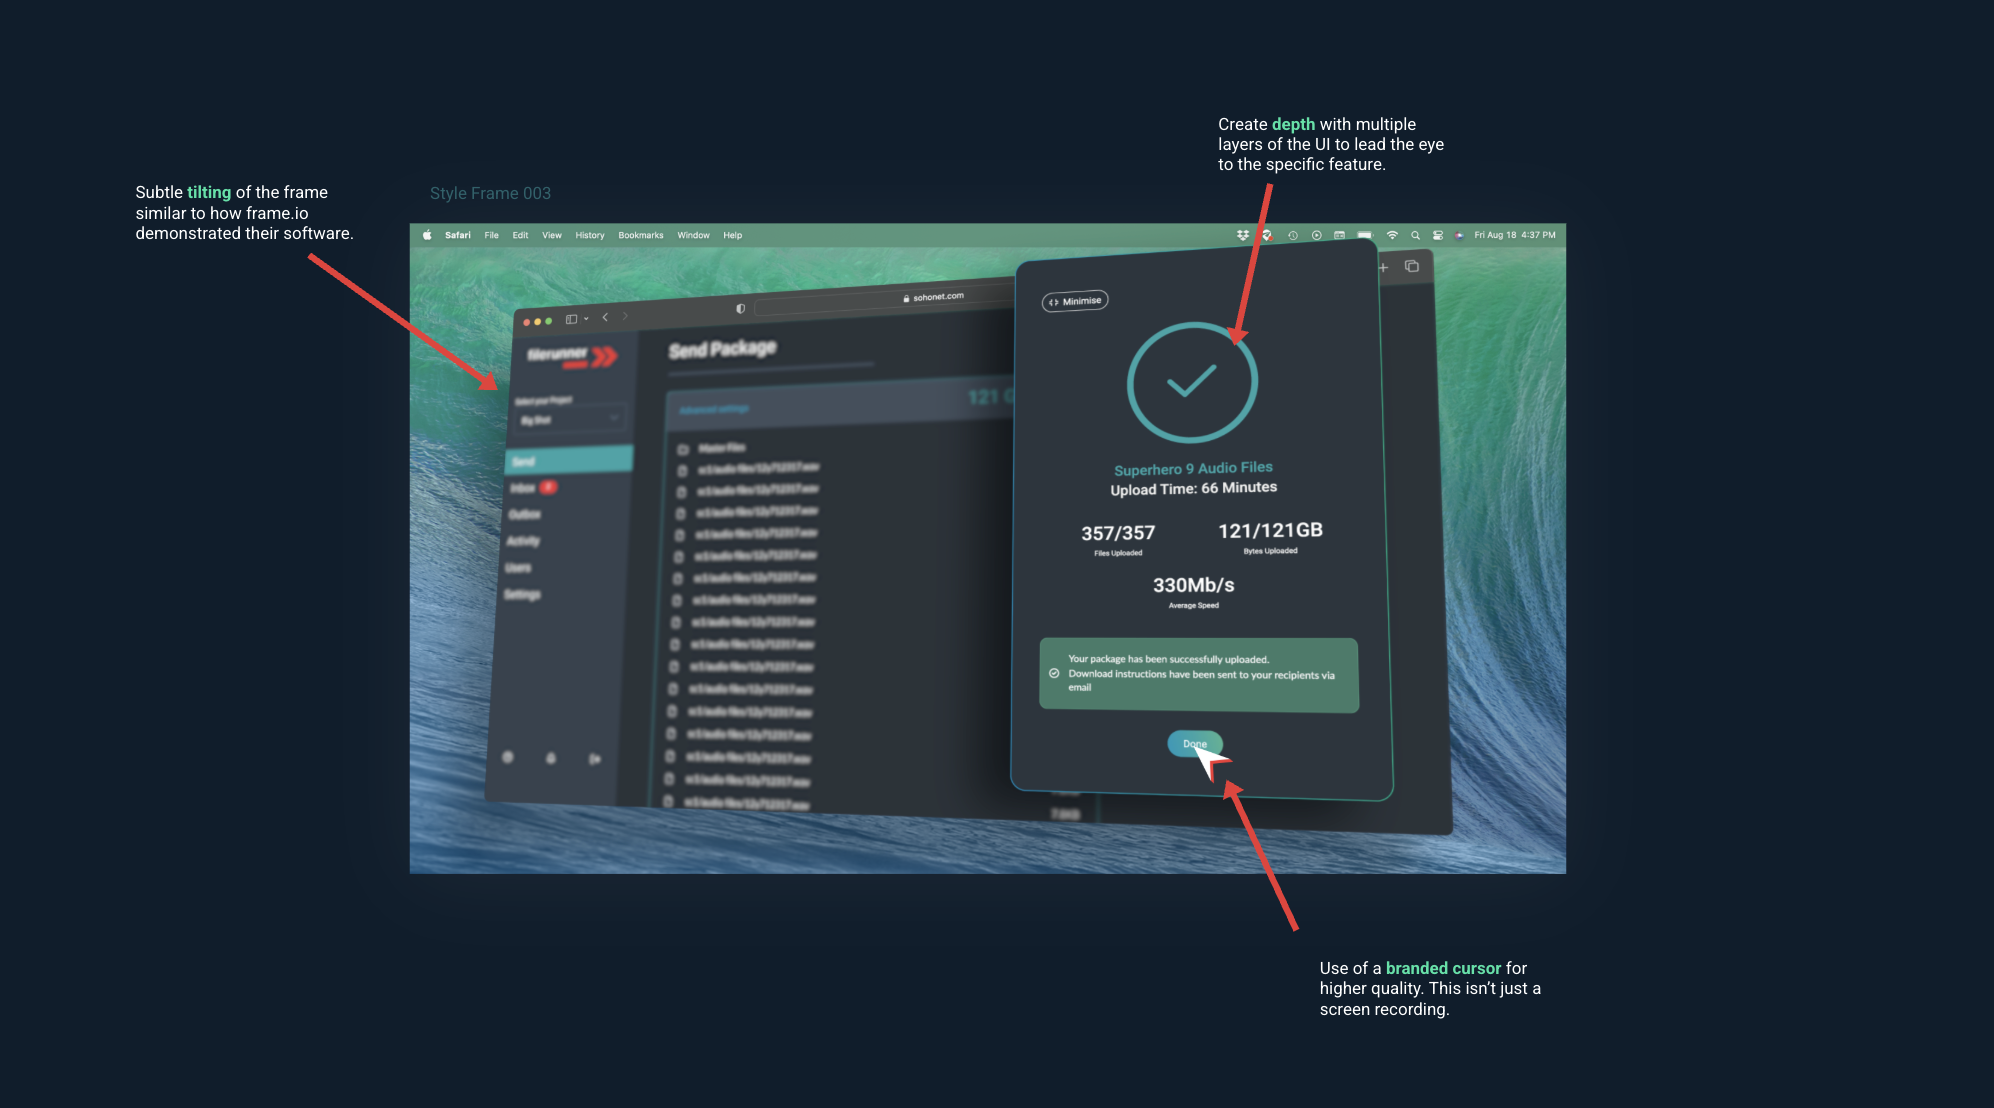1994x1108 pixels.
Task: Click the Siri icon in menu bar
Action: 1459,235
